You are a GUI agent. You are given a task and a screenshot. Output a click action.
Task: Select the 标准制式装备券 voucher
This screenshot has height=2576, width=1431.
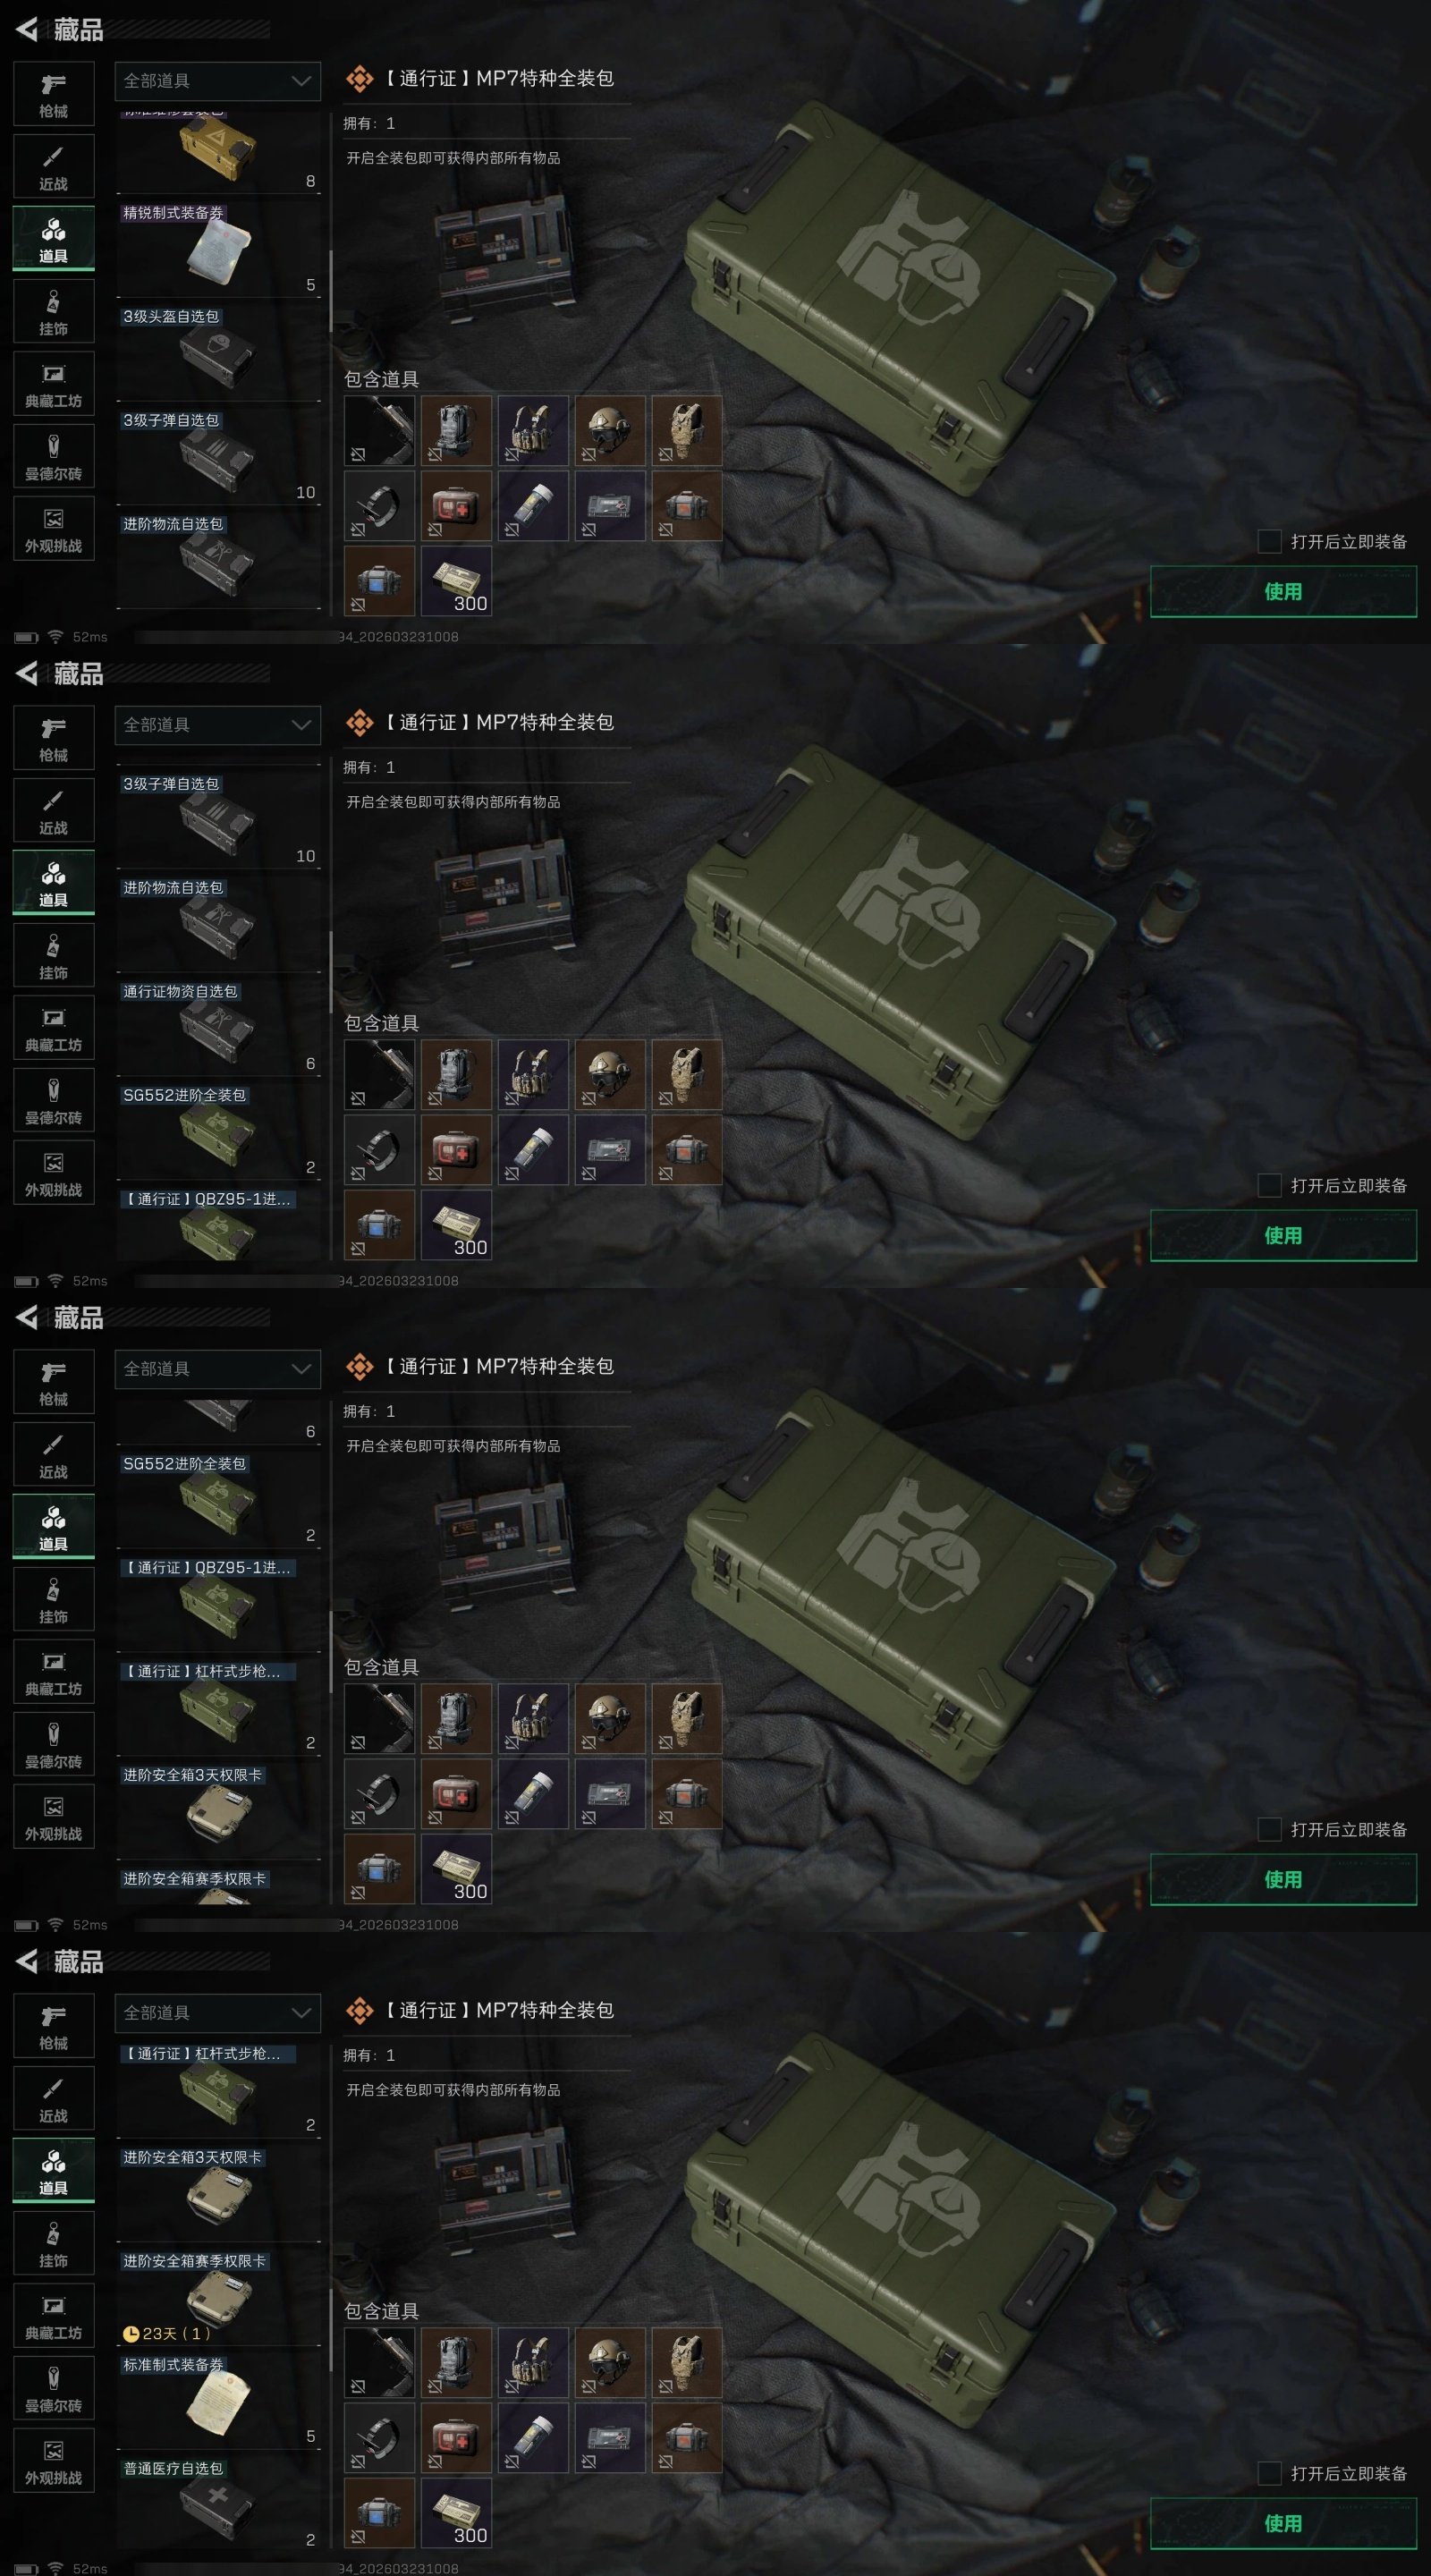[x=219, y=2401]
